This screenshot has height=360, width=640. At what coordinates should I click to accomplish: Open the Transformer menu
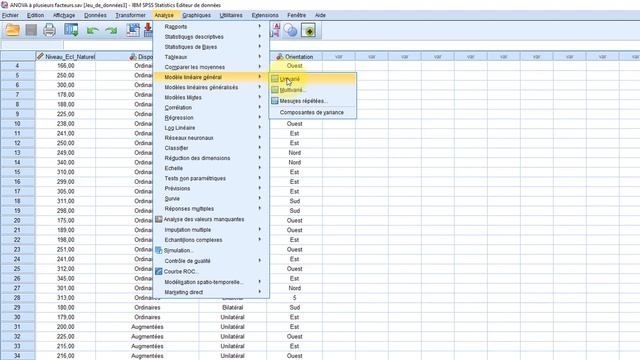[x=130, y=15]
